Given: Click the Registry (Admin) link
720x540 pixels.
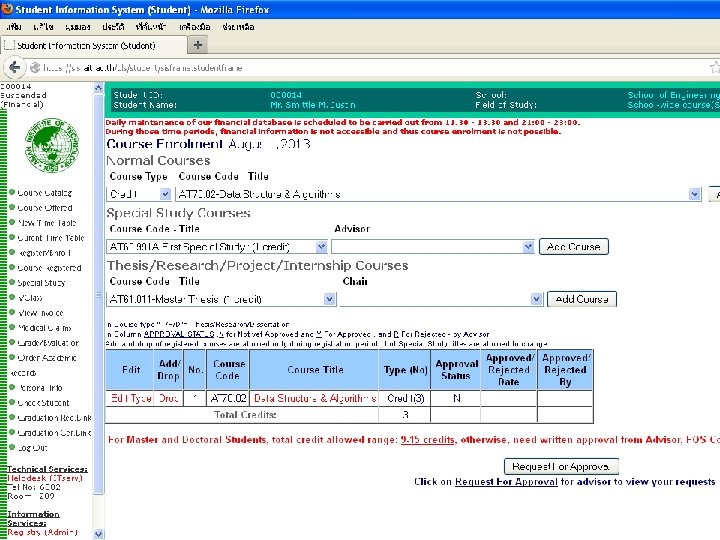Looking at the screenshot, I should (x=42, y=532).
